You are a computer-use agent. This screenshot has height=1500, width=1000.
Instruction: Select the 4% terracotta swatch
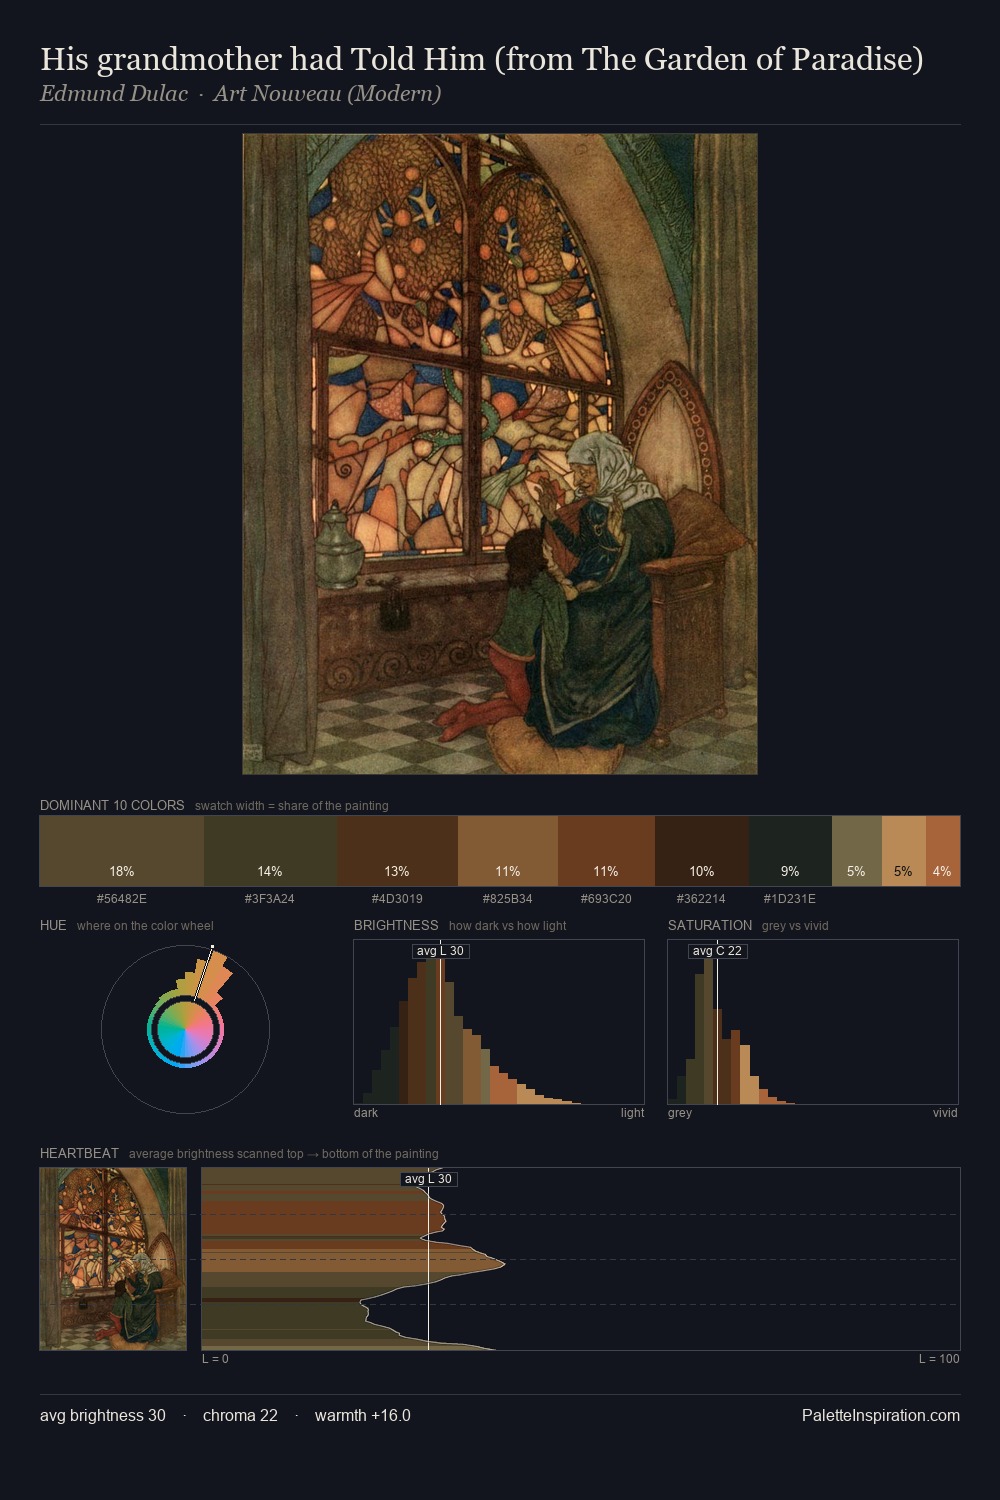[943, 851]
